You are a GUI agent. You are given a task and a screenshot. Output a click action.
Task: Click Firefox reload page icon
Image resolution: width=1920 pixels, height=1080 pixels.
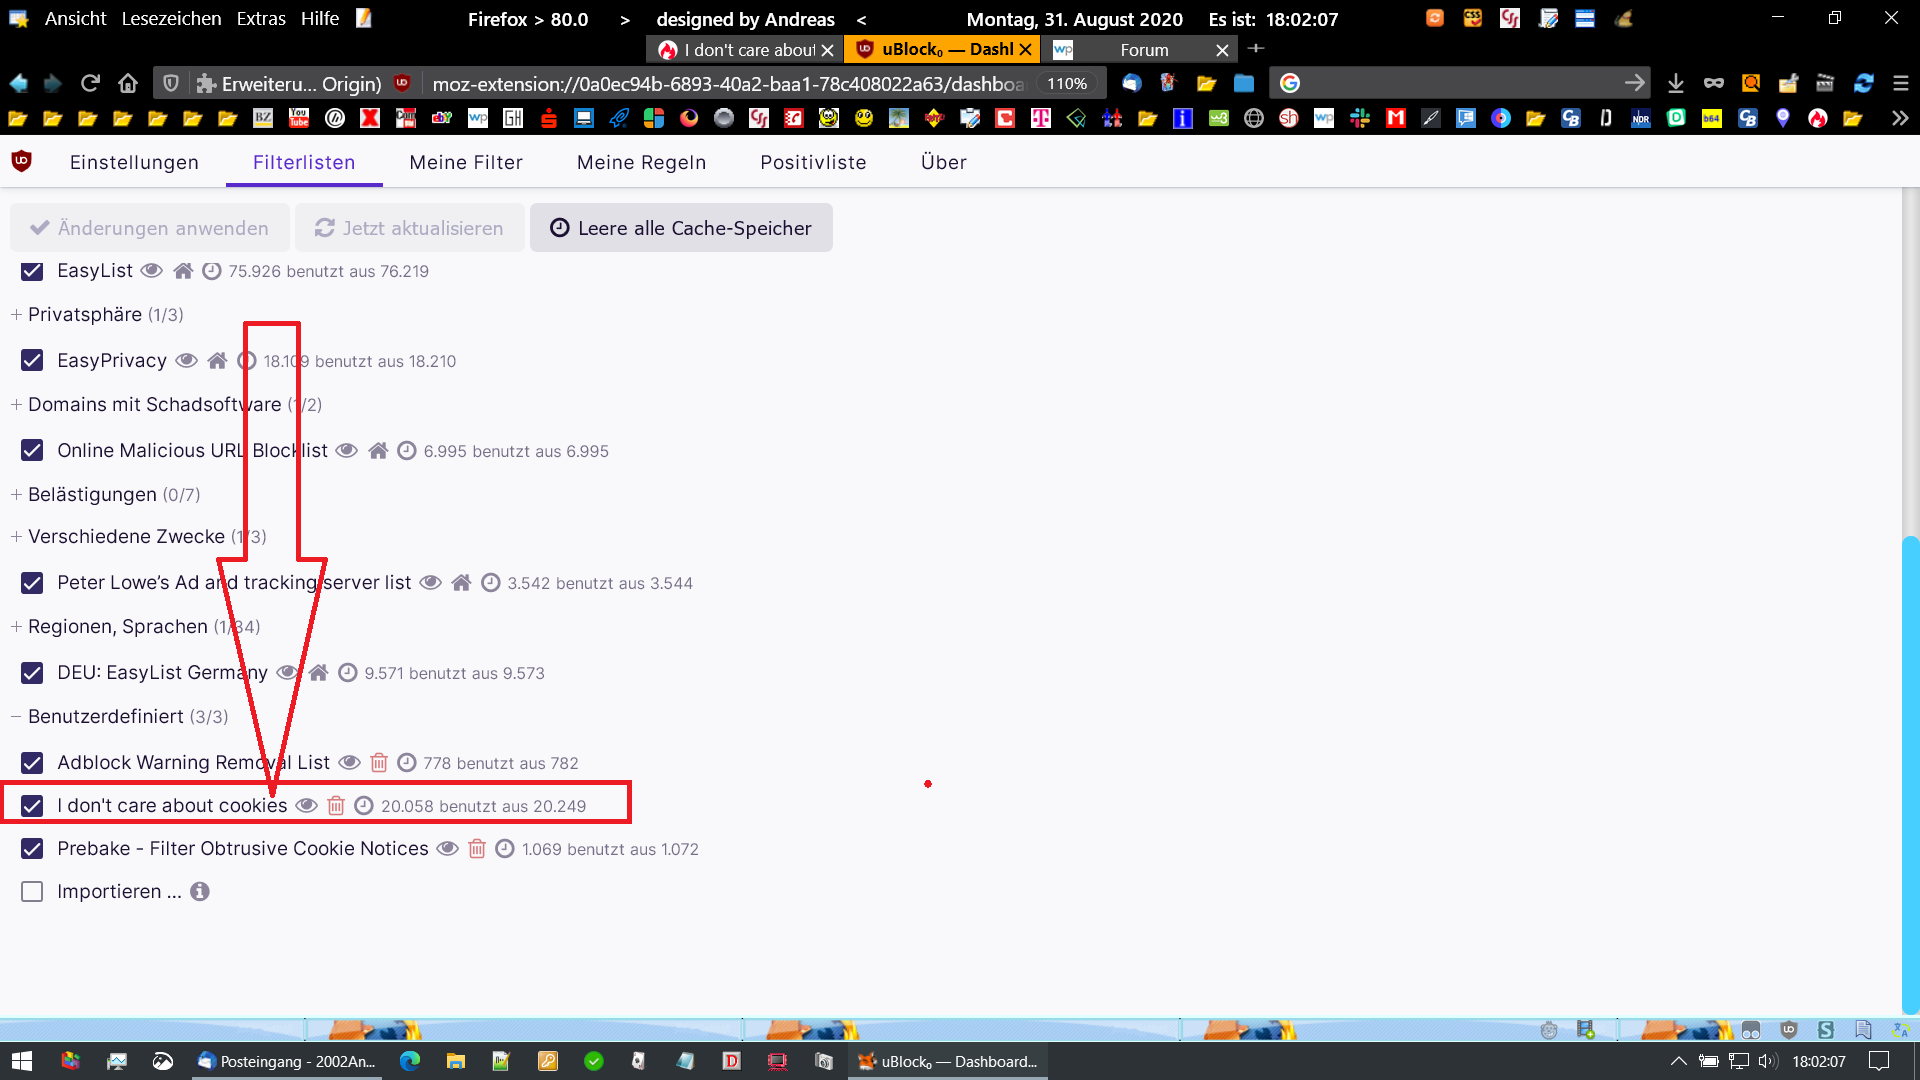[x=90, y=83]
